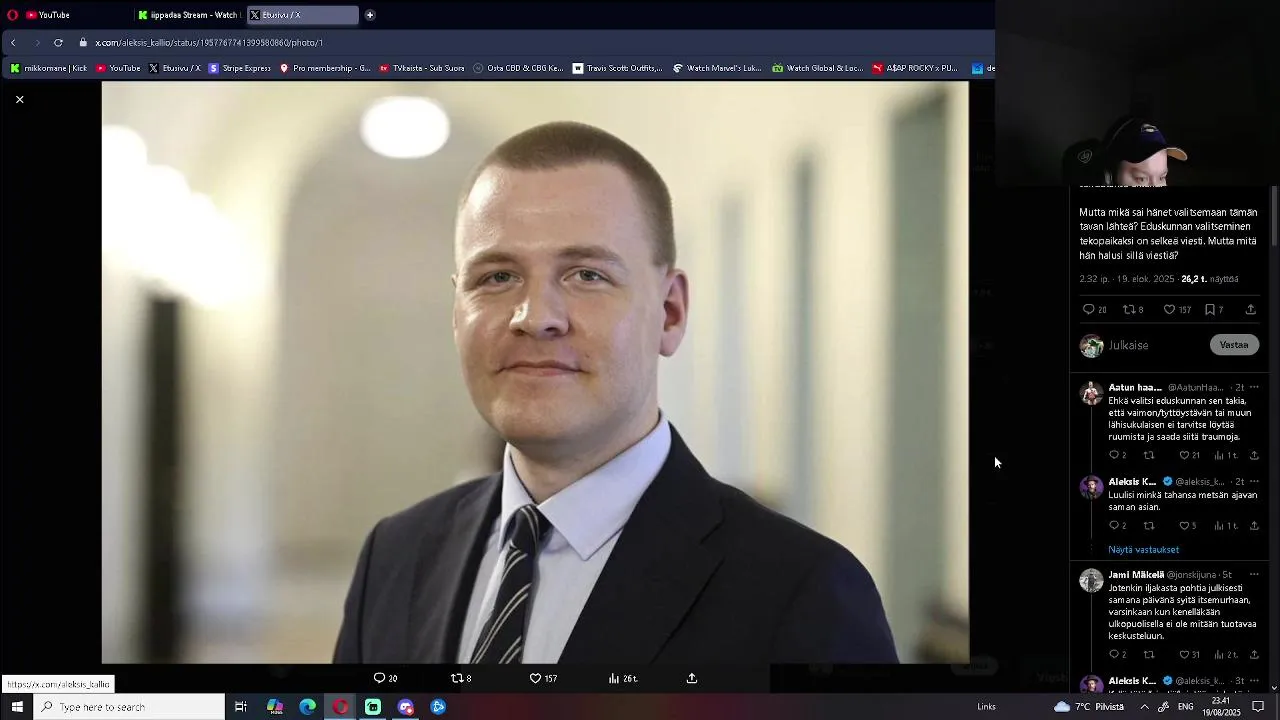Screen dimensions: 1280x720
Task: Open mikkomane Kick bookmark
Action: tap(48, 68)
